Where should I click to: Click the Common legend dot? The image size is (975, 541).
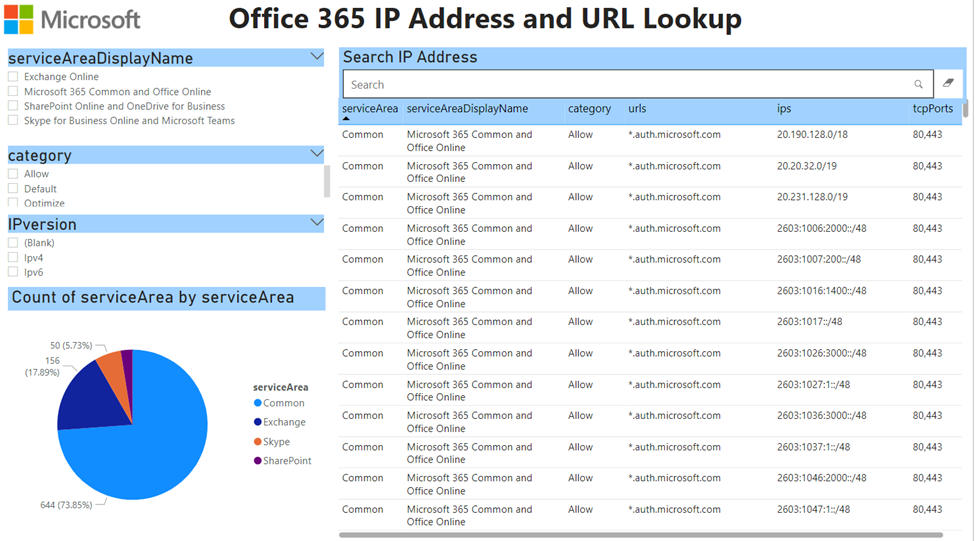pyautogui.click(x=257, y=403)
